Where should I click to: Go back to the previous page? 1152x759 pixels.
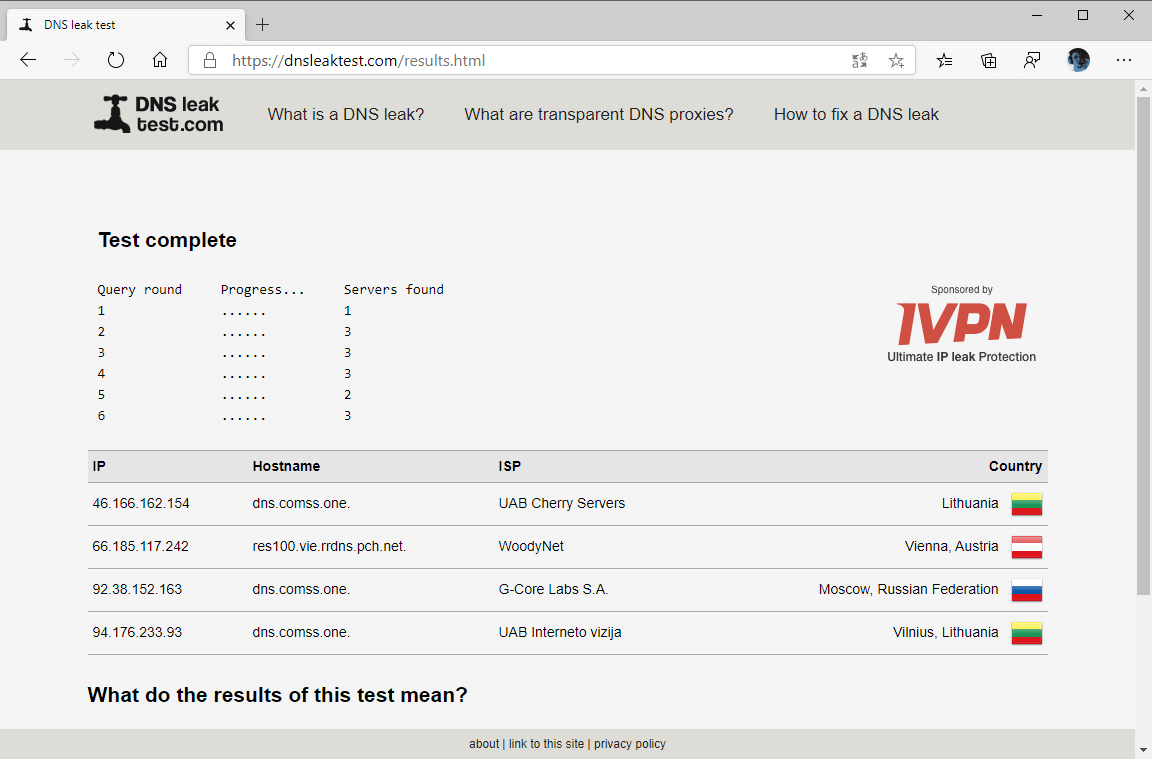click(28, 60)
